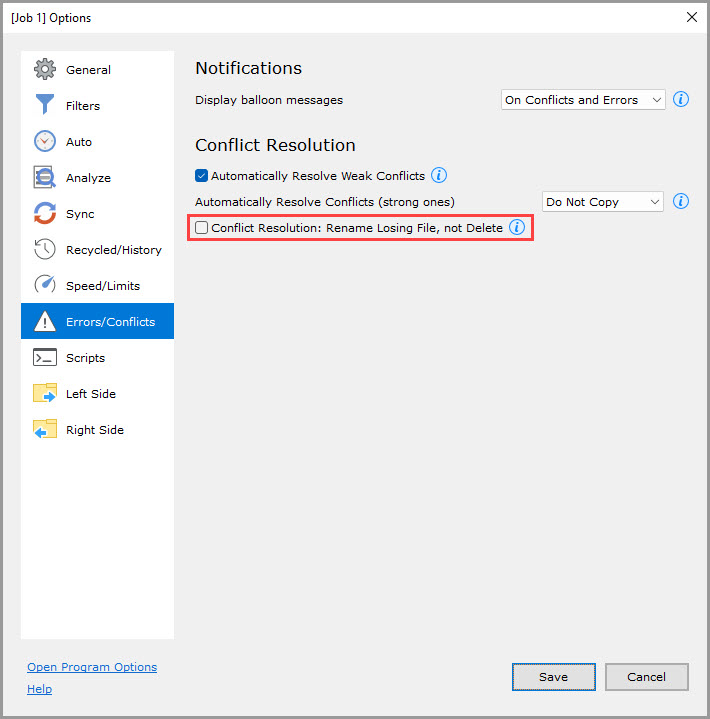Open the Help link

[39, 689]
